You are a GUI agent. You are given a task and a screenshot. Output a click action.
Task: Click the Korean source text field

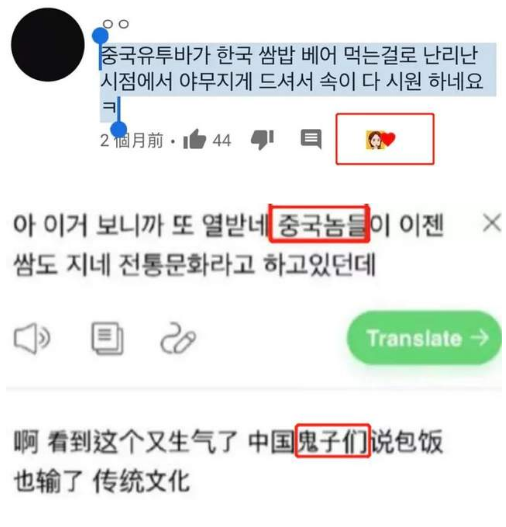[228, 244]
